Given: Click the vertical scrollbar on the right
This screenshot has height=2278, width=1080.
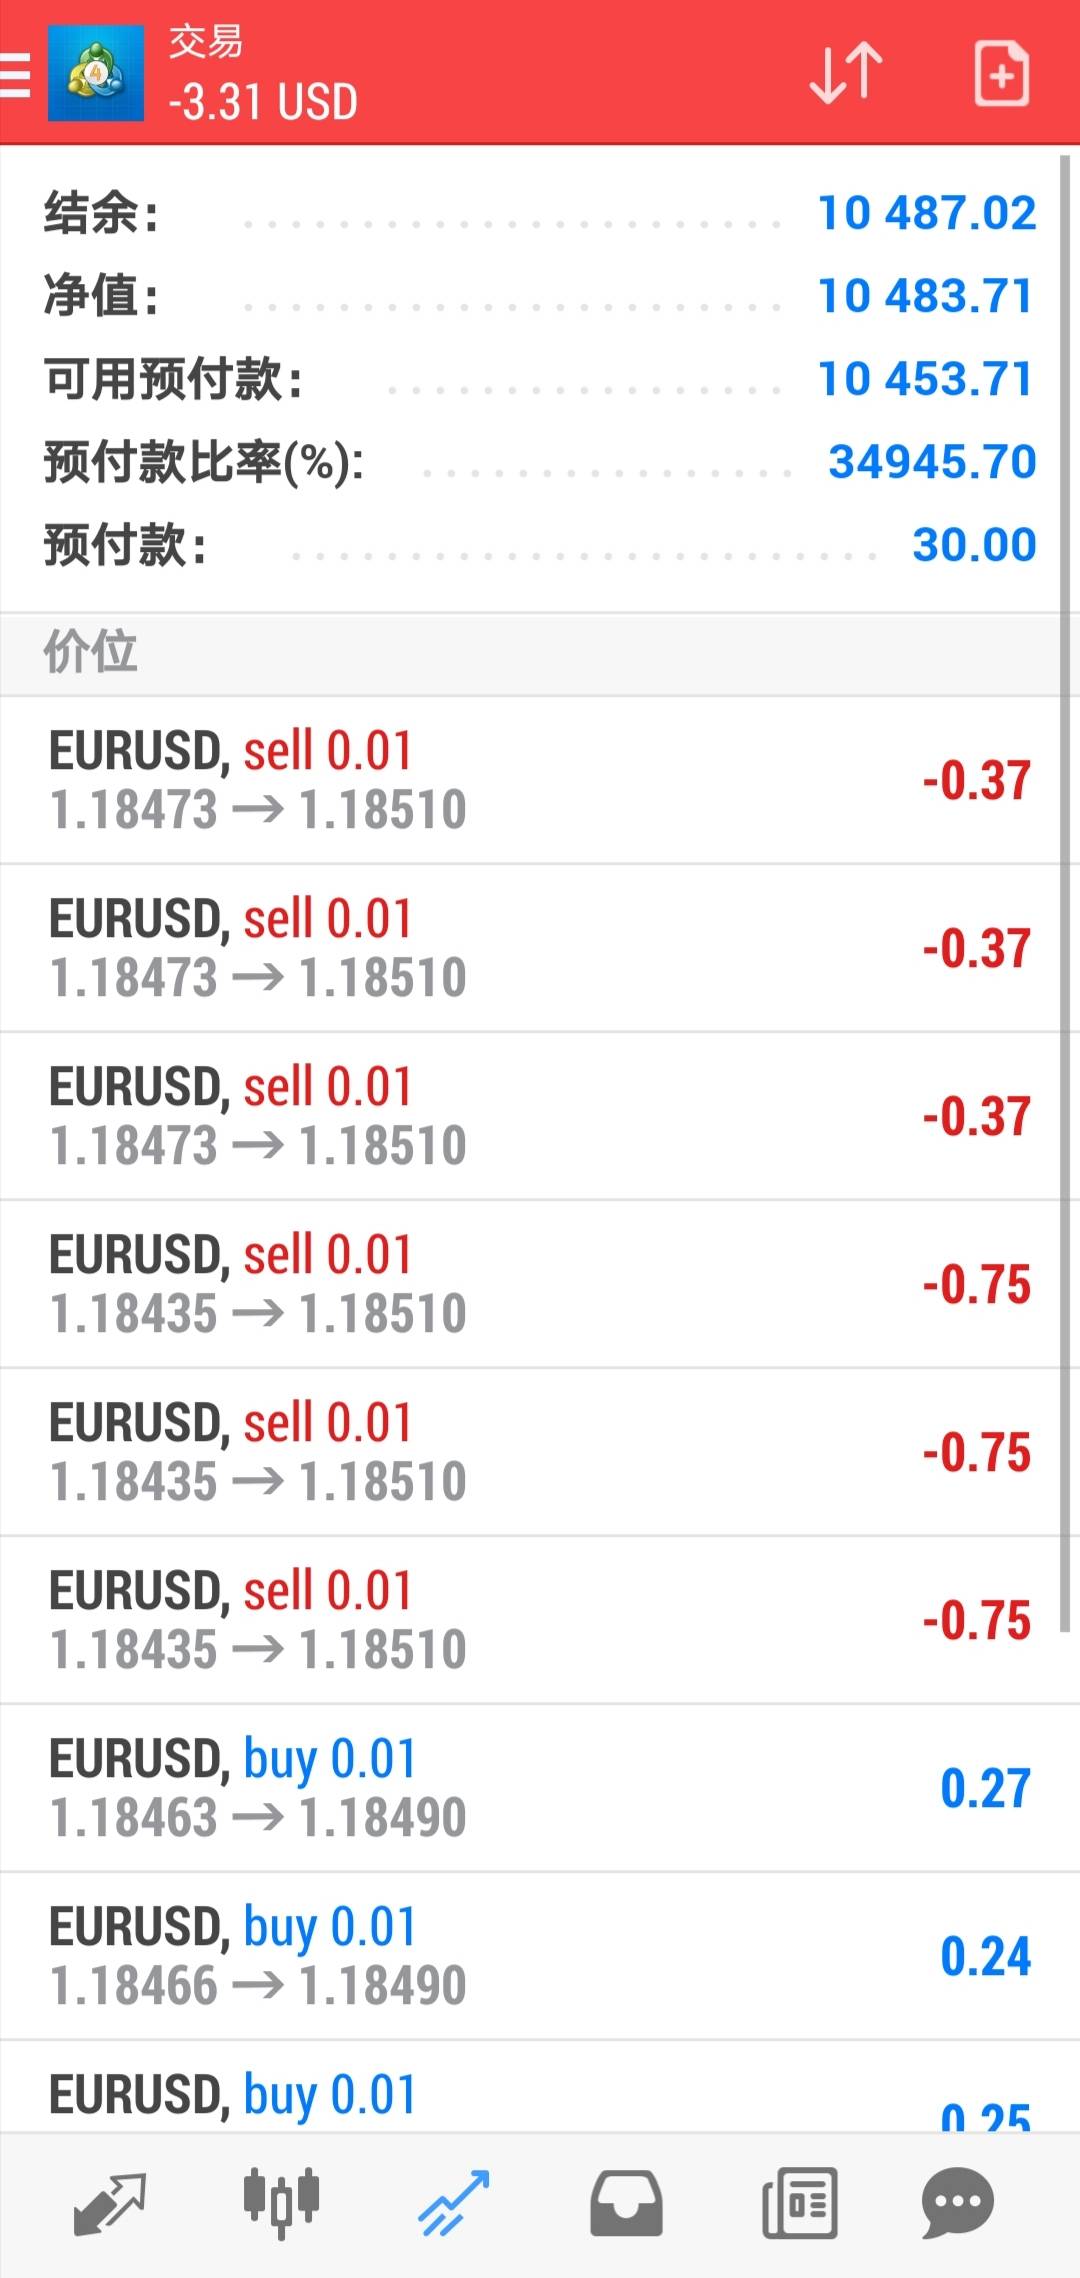Looking at the screenshot, I should (1066, 890).
